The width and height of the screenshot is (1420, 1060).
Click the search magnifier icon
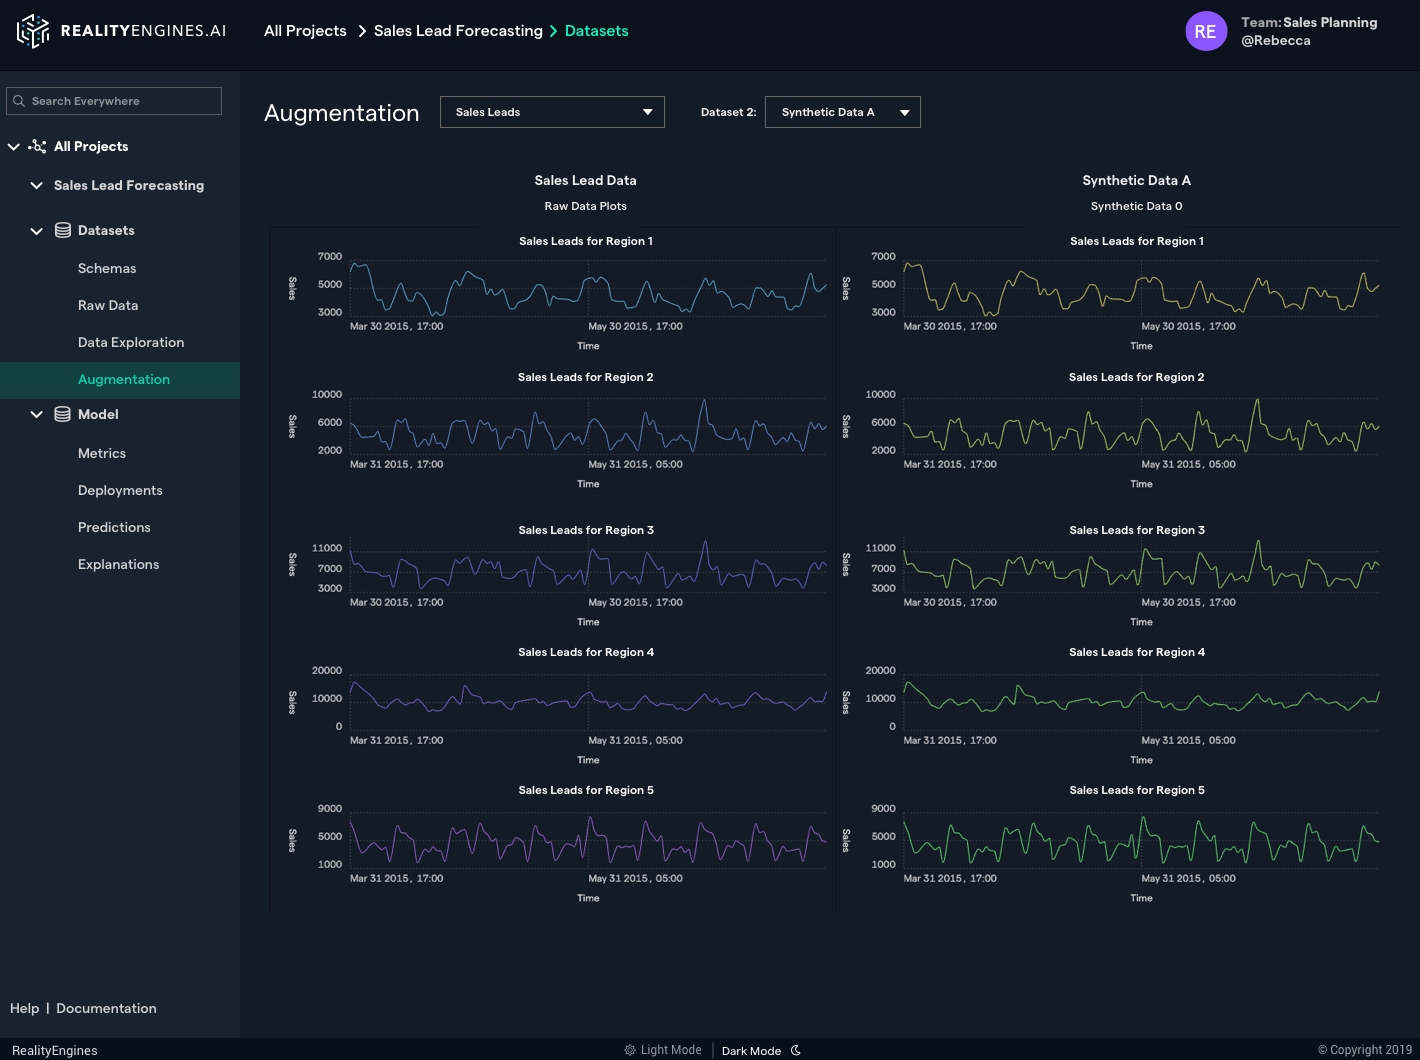(x=19, y=101)
